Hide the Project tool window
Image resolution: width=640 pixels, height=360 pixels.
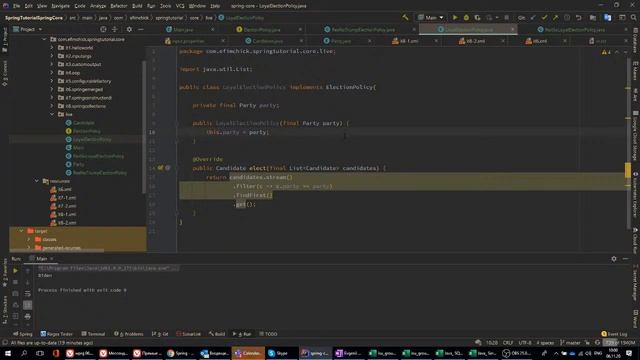[x=141, y=29]
